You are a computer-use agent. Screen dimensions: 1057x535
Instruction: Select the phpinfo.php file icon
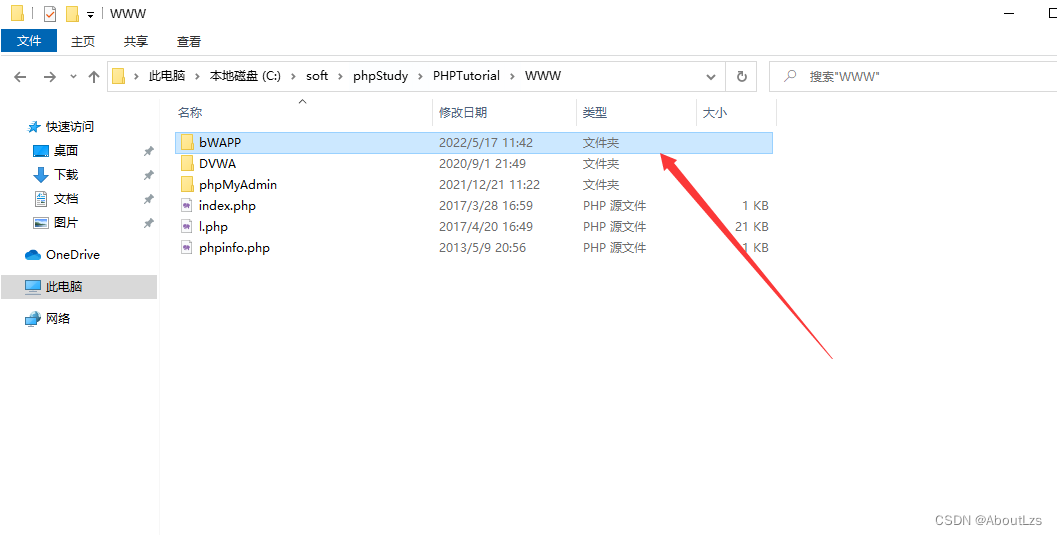[x=187, y=247]
